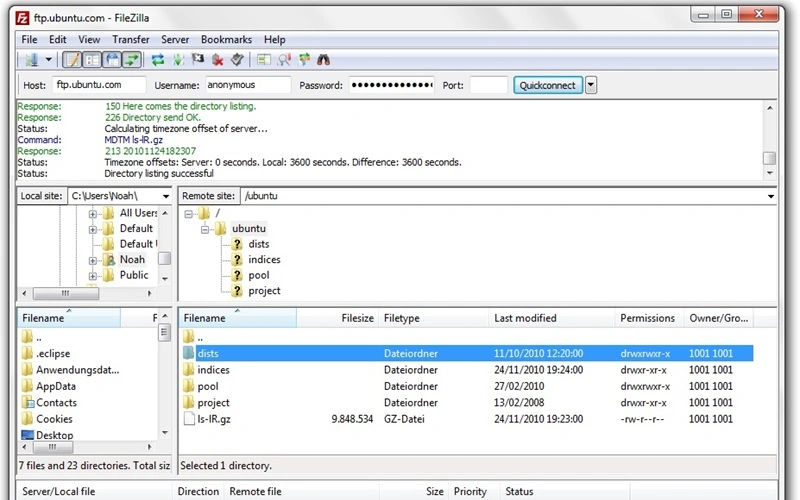
Task: Open the Help menu
Action: click(x=274, y=39)
